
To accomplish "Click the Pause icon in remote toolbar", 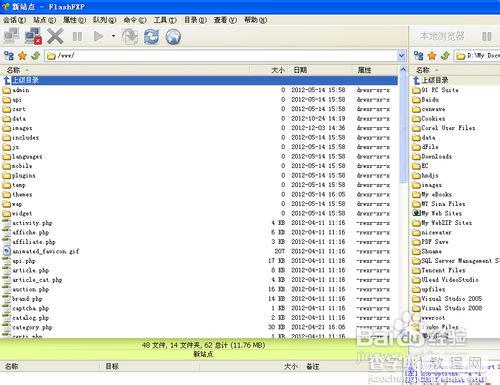I will tap(77, 36).
